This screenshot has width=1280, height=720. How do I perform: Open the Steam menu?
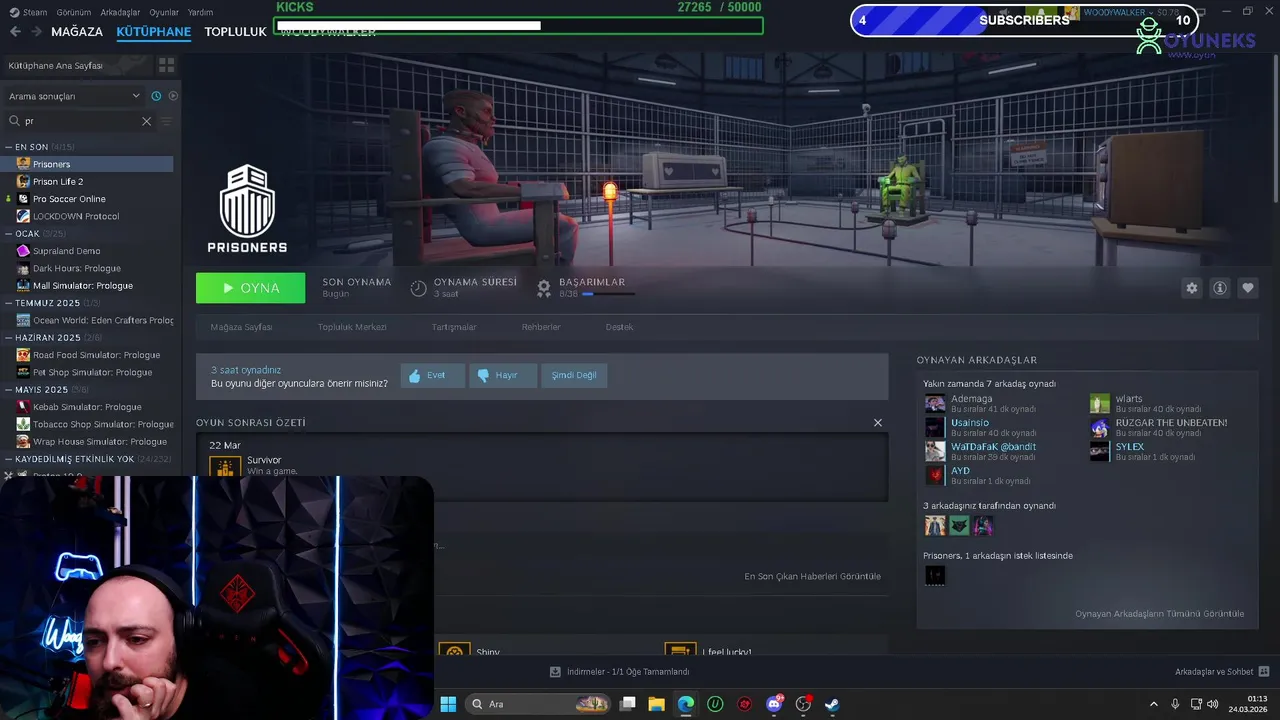pyautogui.click(x=29, y=13)
